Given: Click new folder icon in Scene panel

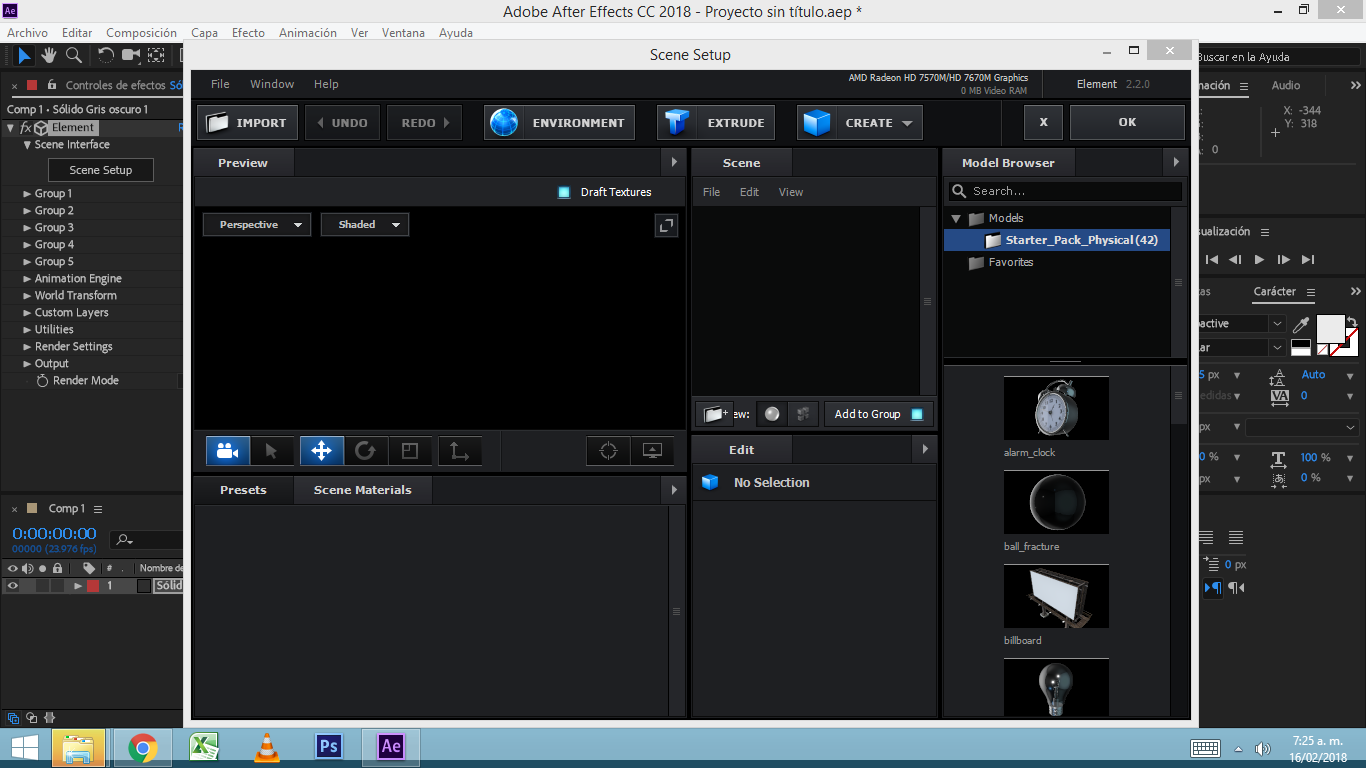Looking at the screenshot, I should [713, 414].
